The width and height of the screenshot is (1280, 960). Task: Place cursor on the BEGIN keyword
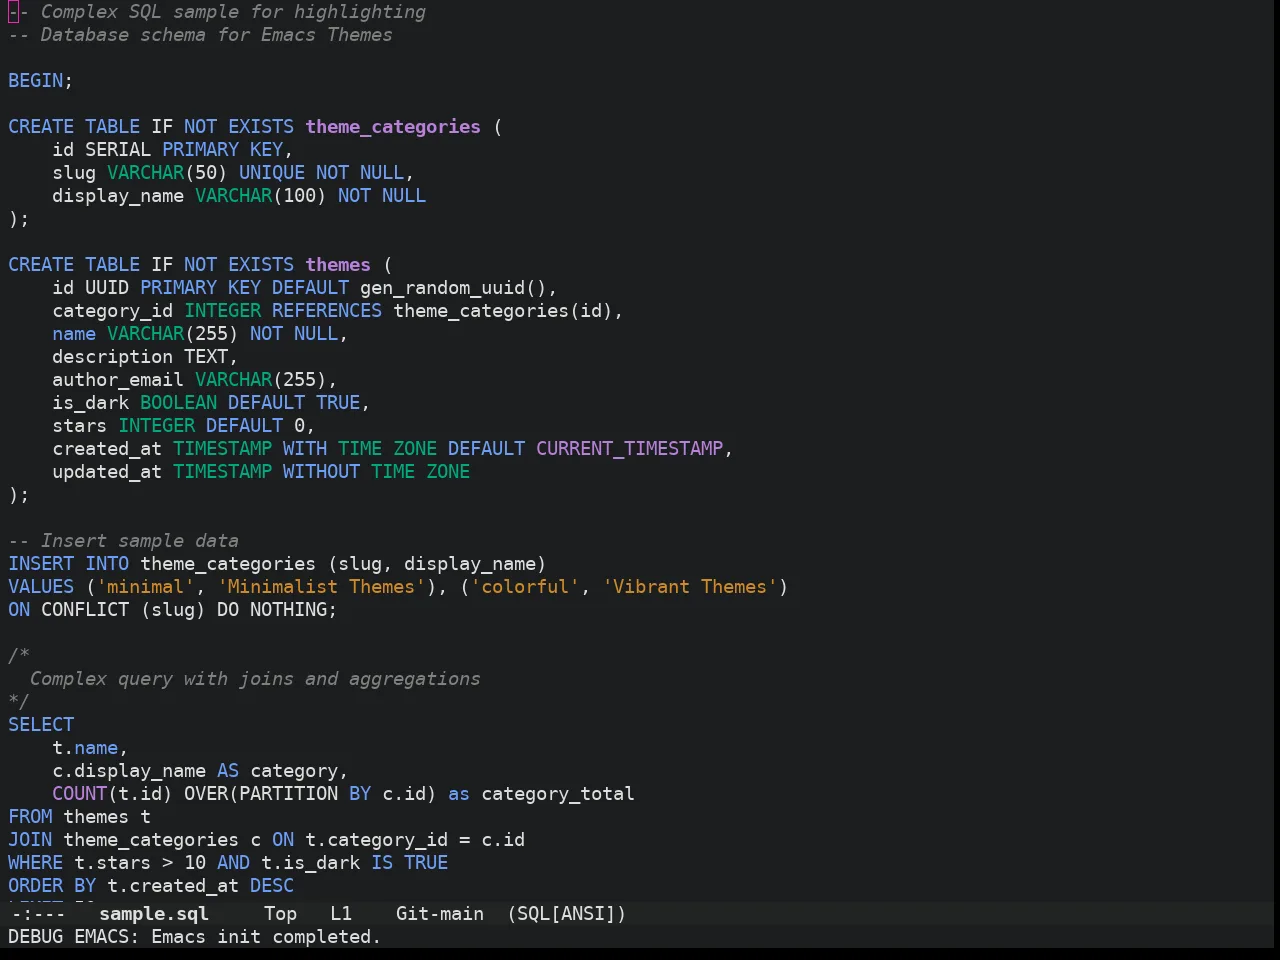point(36,80)
